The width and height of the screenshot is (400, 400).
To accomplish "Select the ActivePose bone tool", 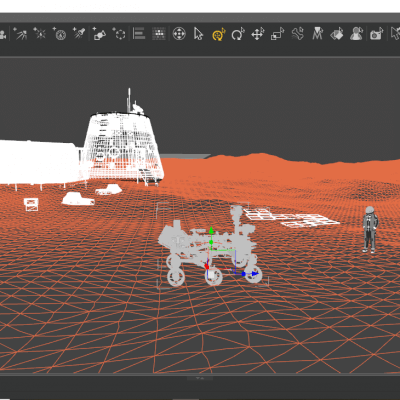I will click(298, 34).
